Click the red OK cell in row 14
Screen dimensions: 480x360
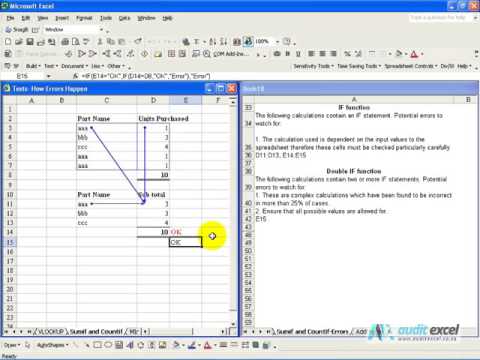coord(185,232)
